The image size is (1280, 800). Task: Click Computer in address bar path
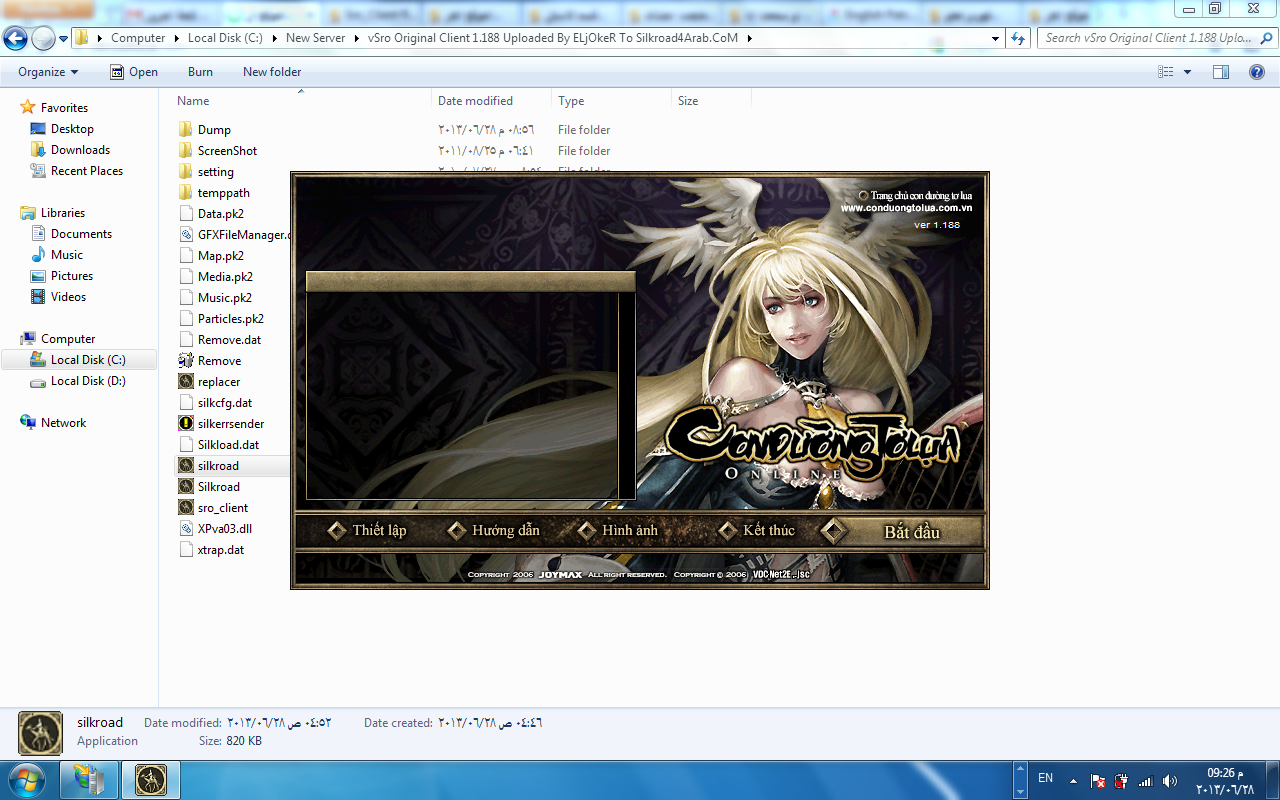138,38
